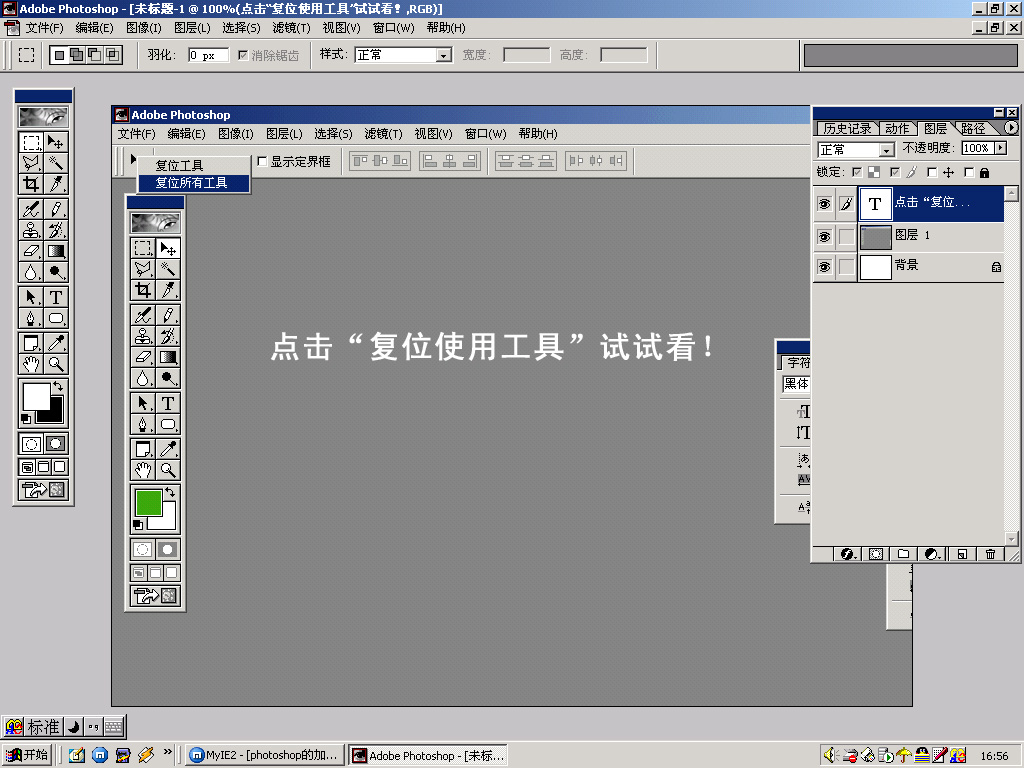Click the swap foreground/background colors arrow in main toolbox

click(58, 386)
